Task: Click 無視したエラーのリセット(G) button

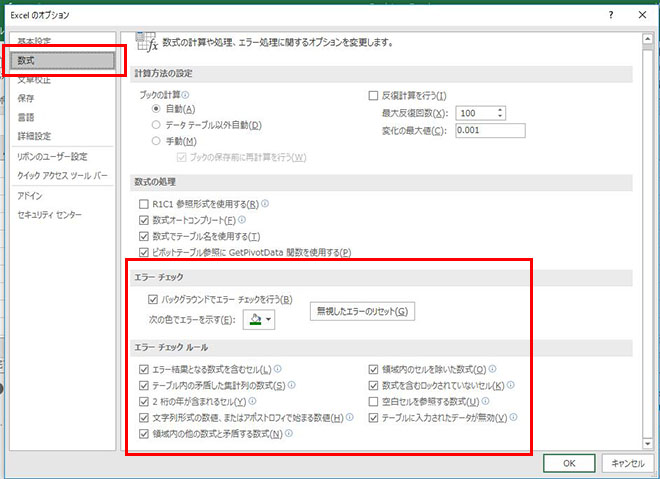Action: (362, 311)
